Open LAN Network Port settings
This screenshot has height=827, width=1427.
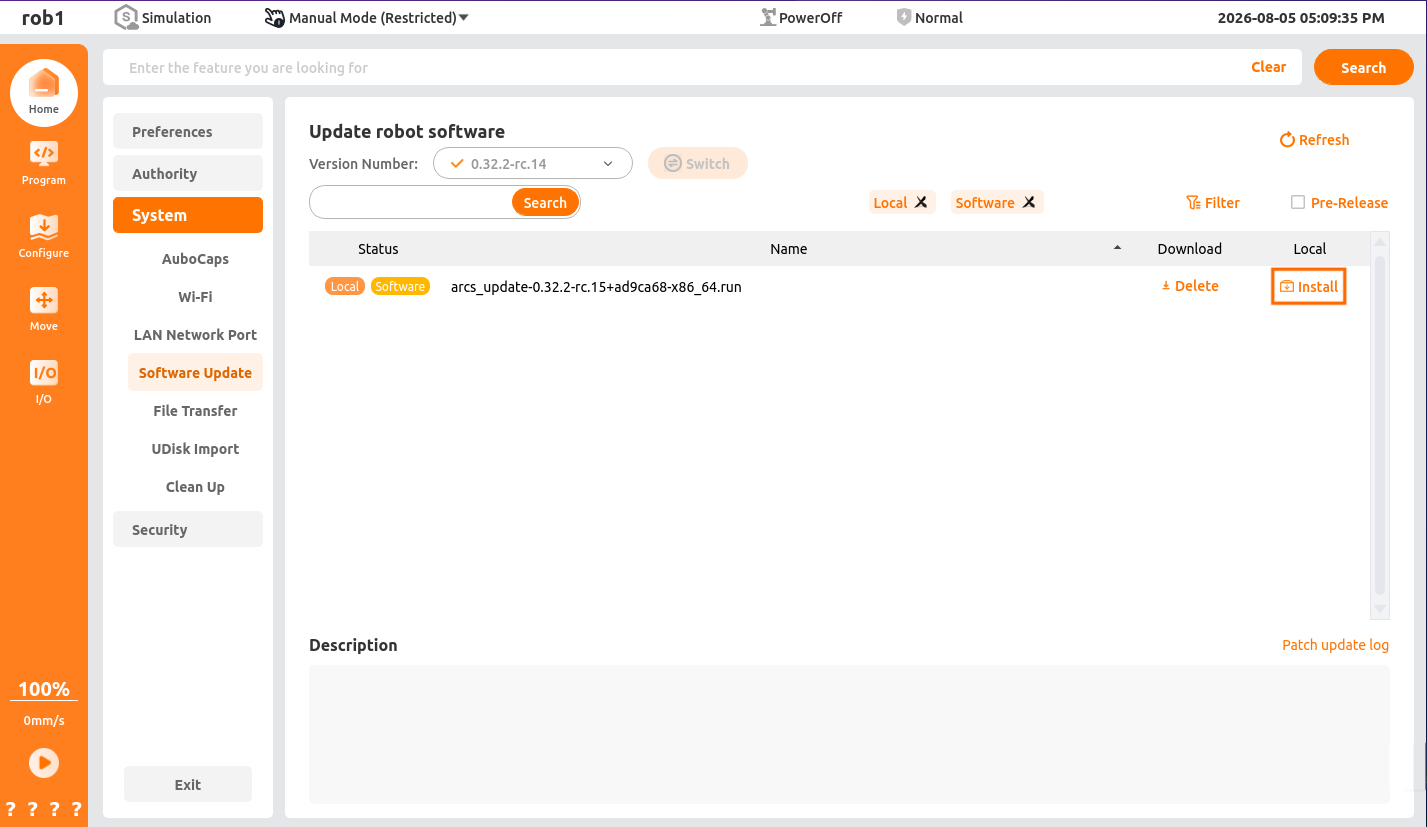[195, 335]
